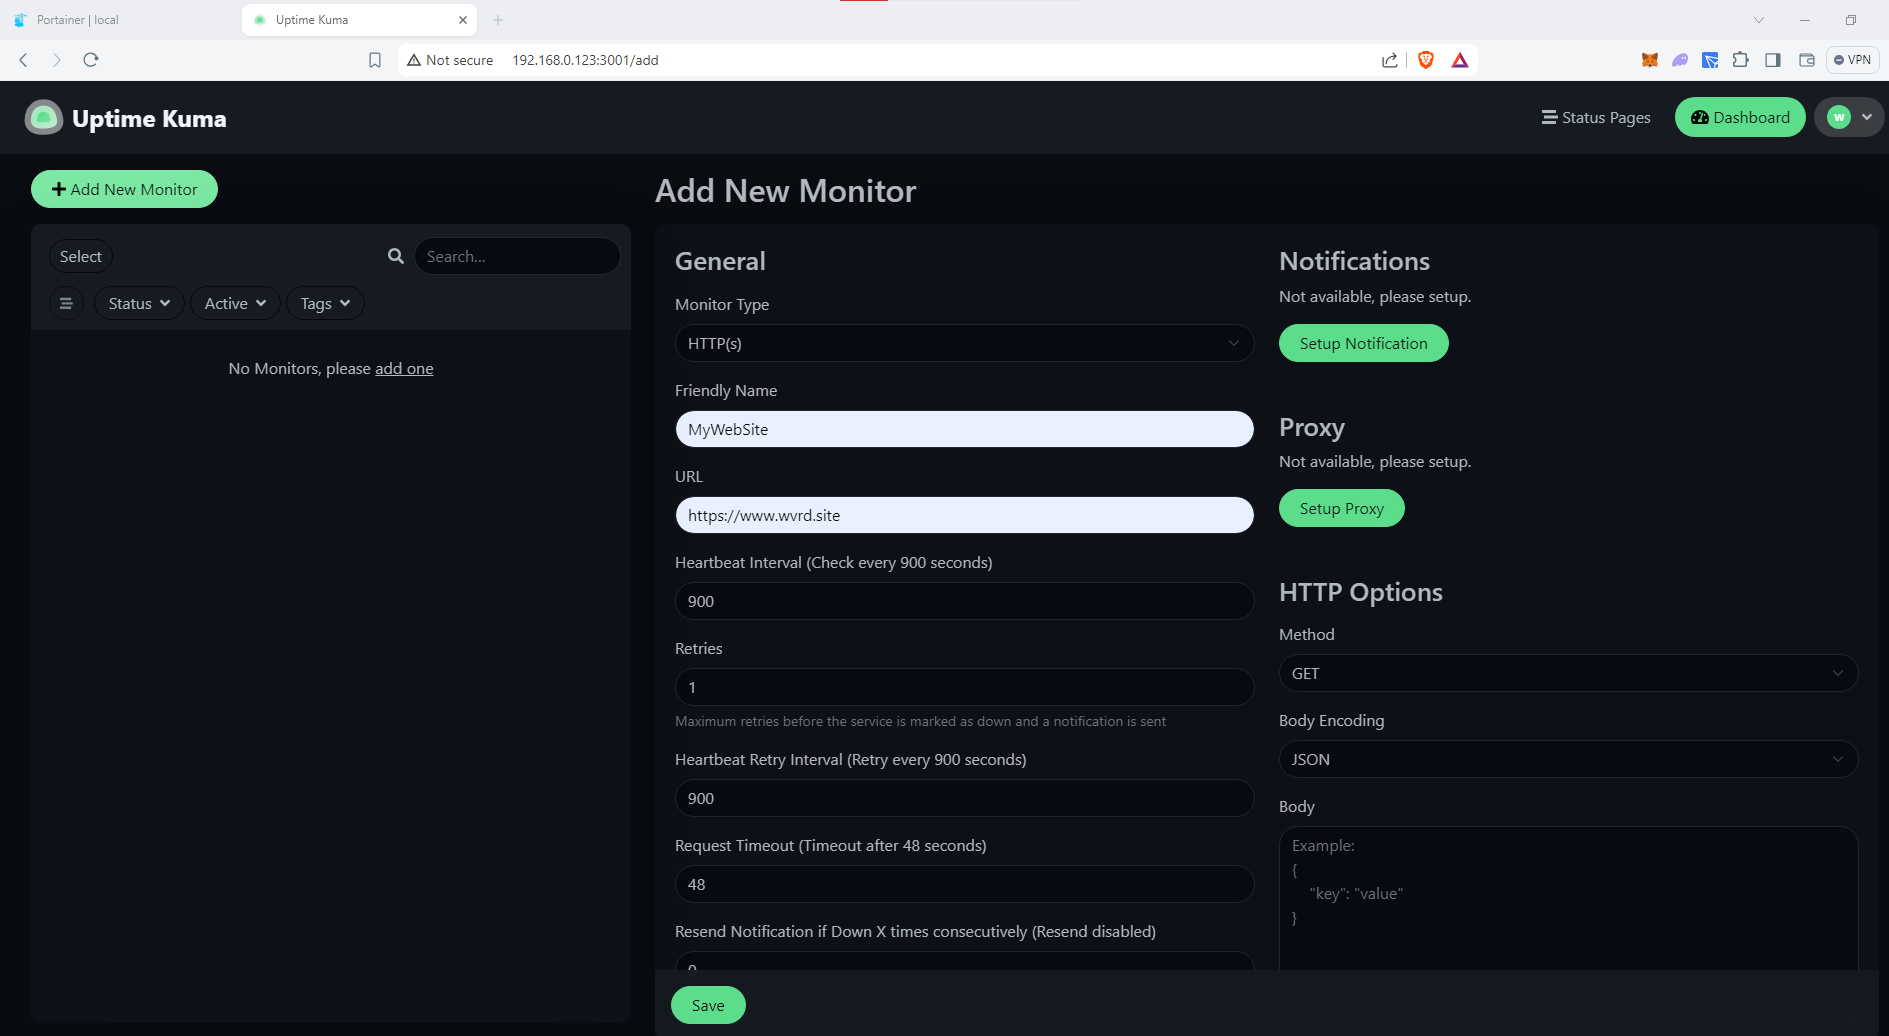Click Setup Notification button
The width and height of the screenshot is (1889, 1036).
point(1363,343)
